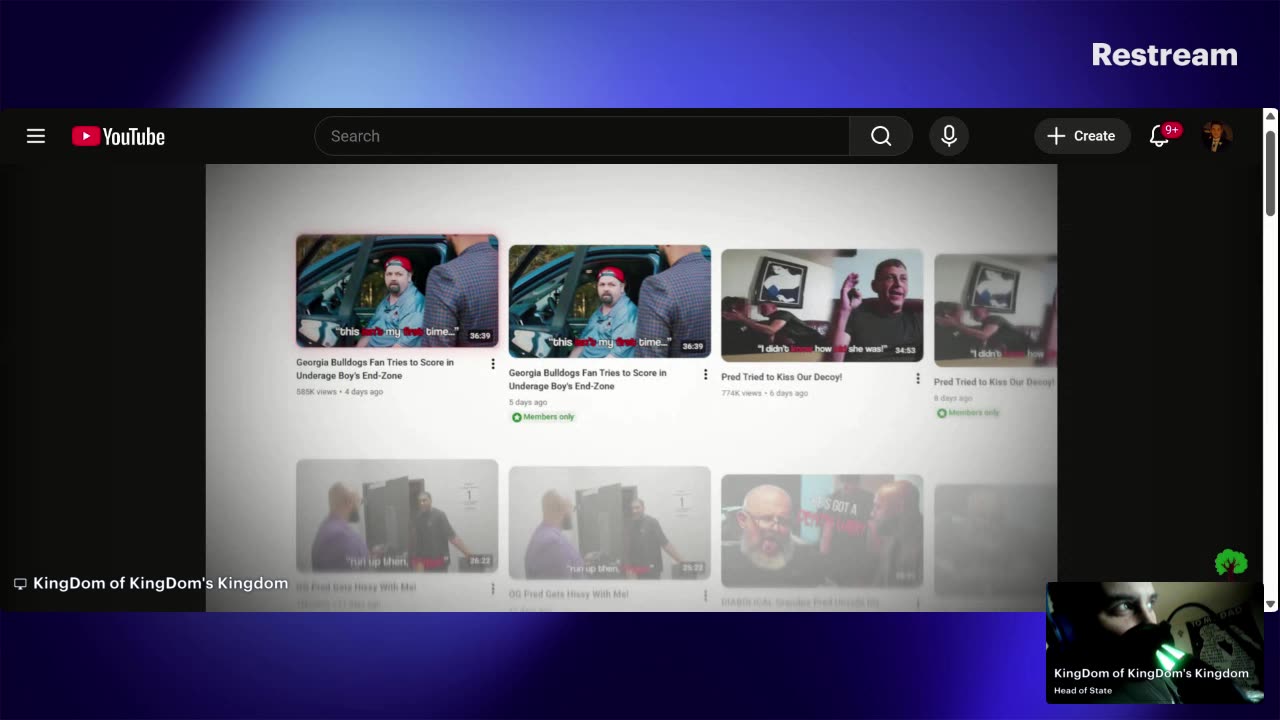The image size is (1280, 720).
Task: Click the vertical scrollbar thumb
Action: point(1271,172)
